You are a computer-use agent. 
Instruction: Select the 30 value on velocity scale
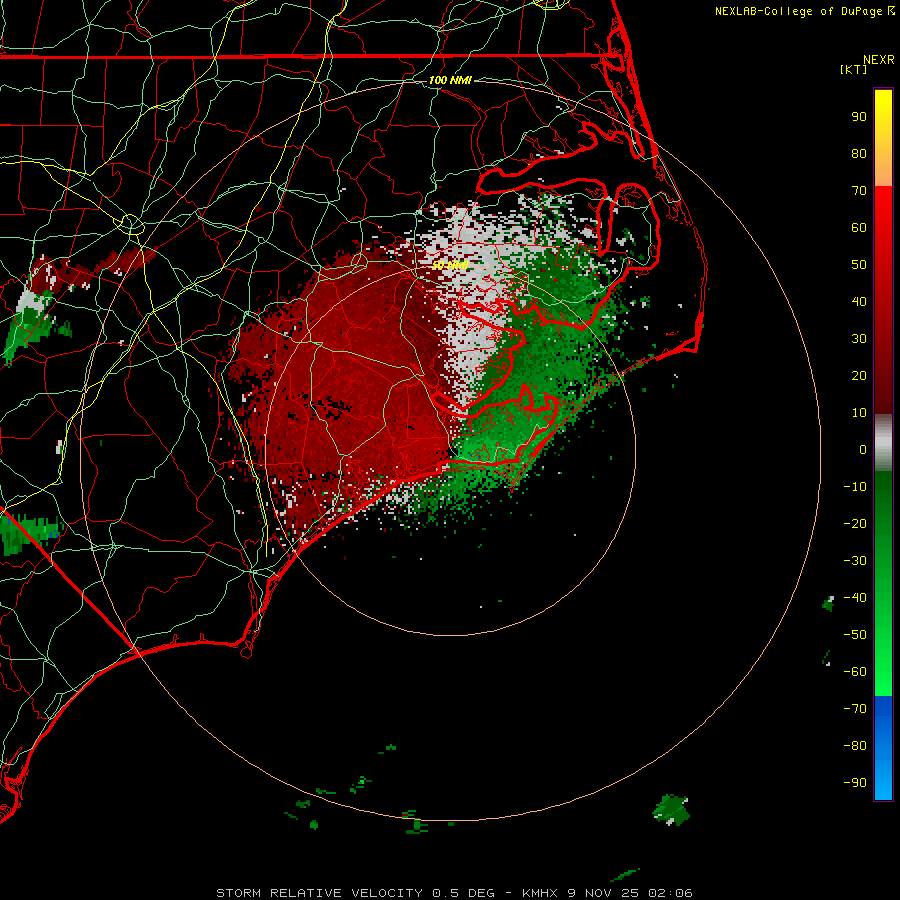859,339
